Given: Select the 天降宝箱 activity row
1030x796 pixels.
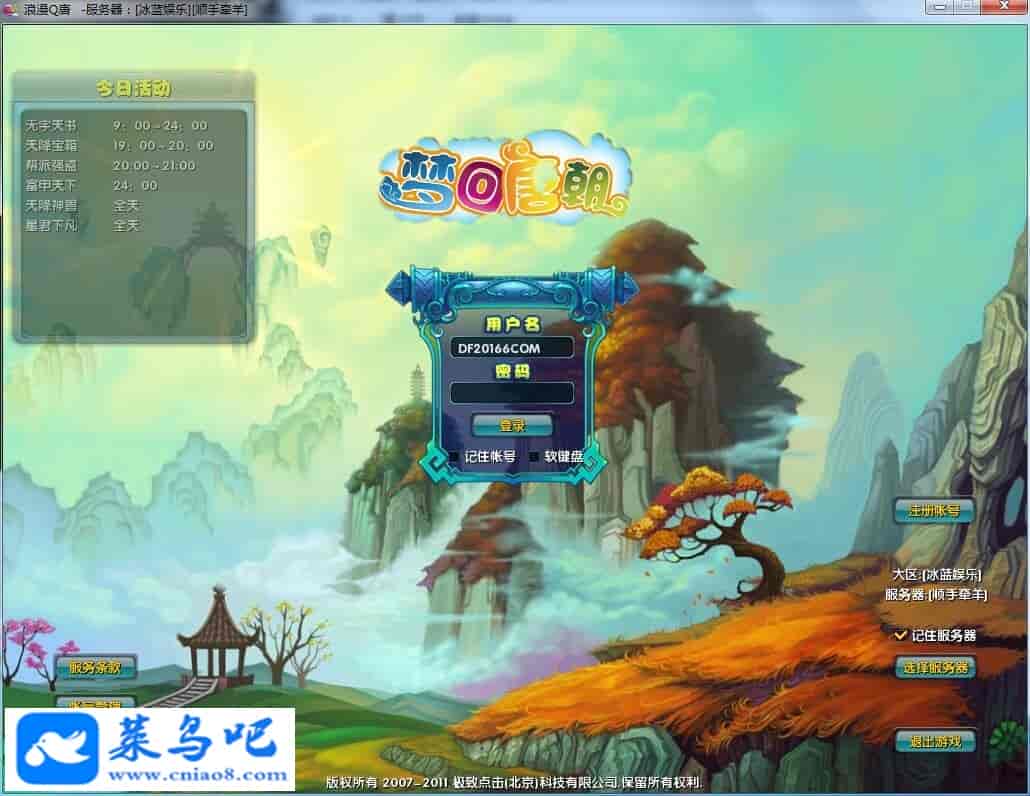Looking at the screenshot, I should pyautogui.click(x=120, y=145).
